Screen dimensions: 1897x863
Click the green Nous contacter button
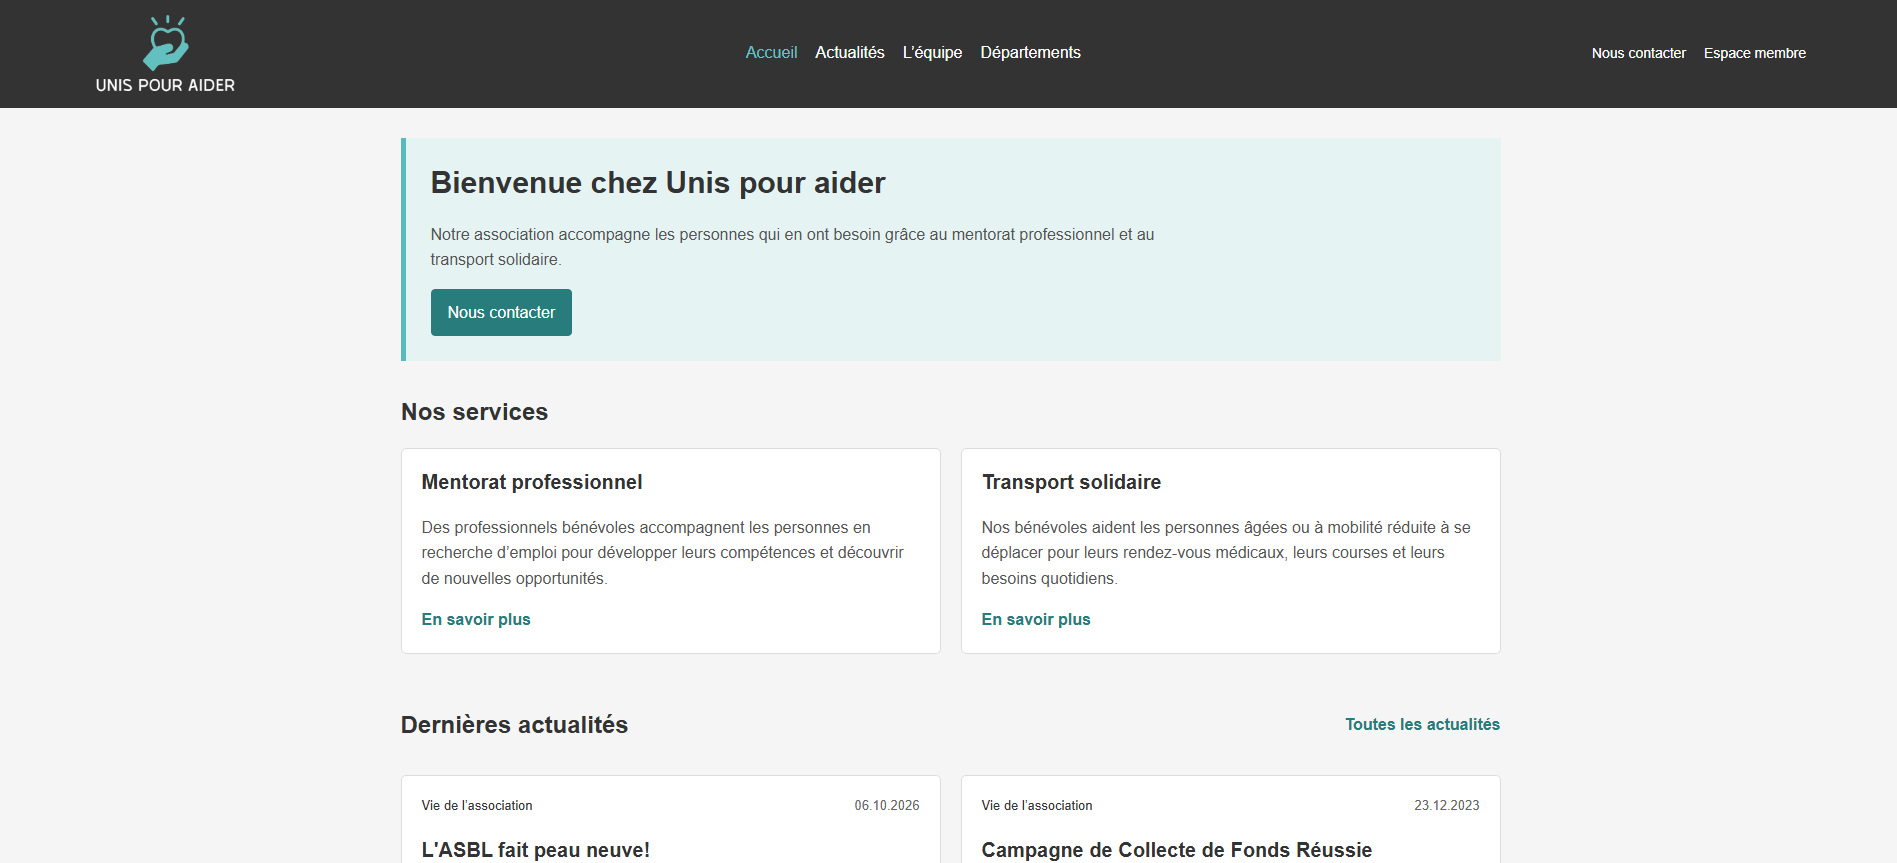pyautogui.click(x=501, y=312)
